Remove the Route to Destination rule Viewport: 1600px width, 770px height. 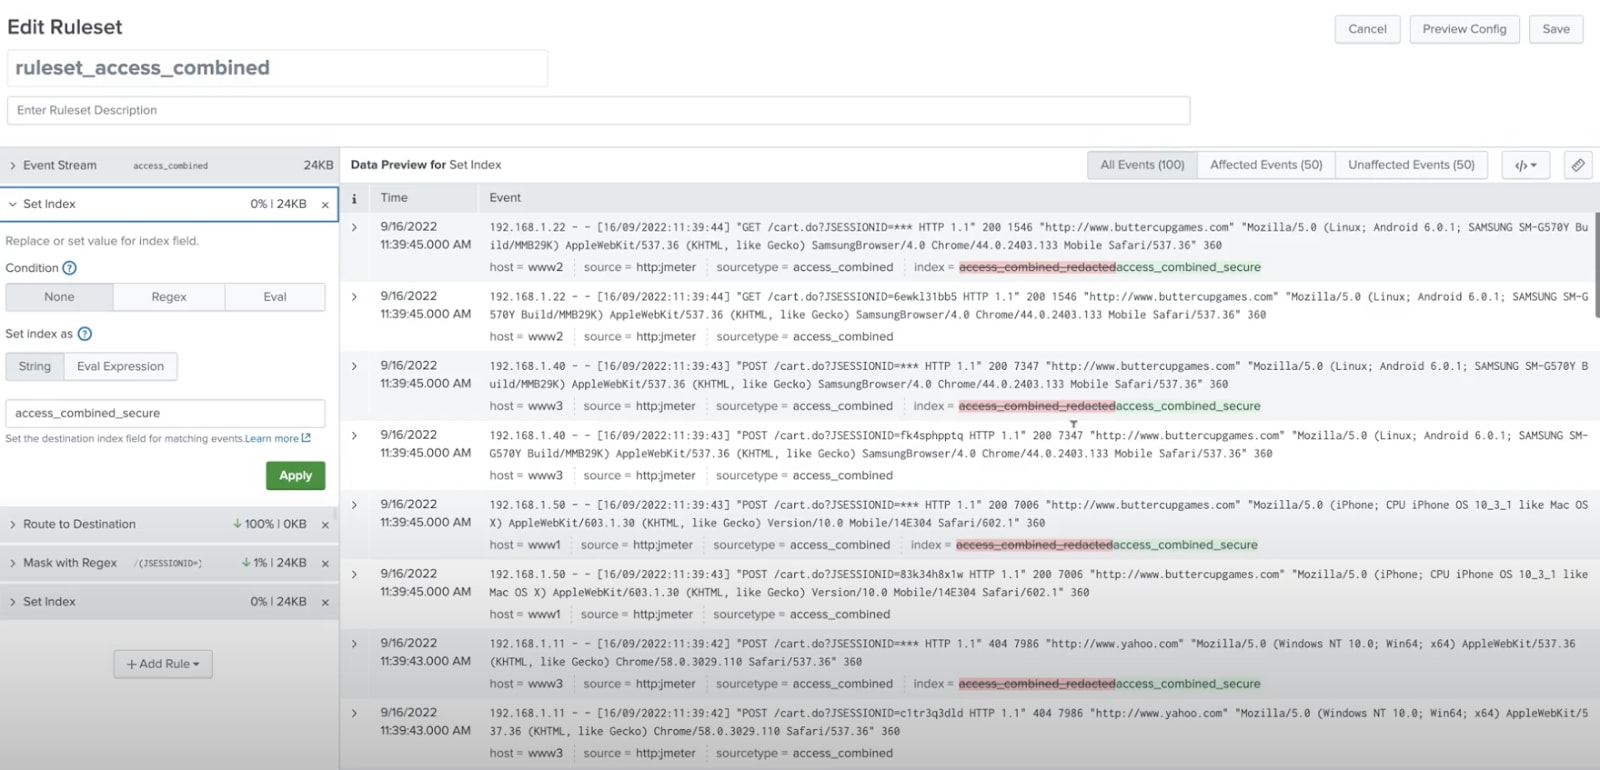click(x=325, y=525)
